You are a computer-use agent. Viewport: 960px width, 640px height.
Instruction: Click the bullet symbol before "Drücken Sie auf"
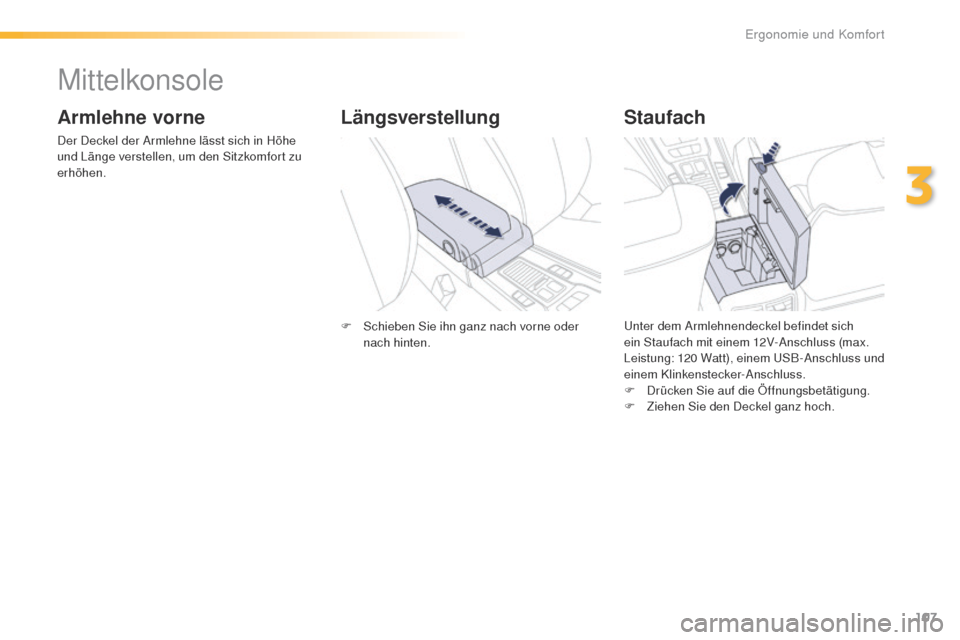click(x=628, y=390)
